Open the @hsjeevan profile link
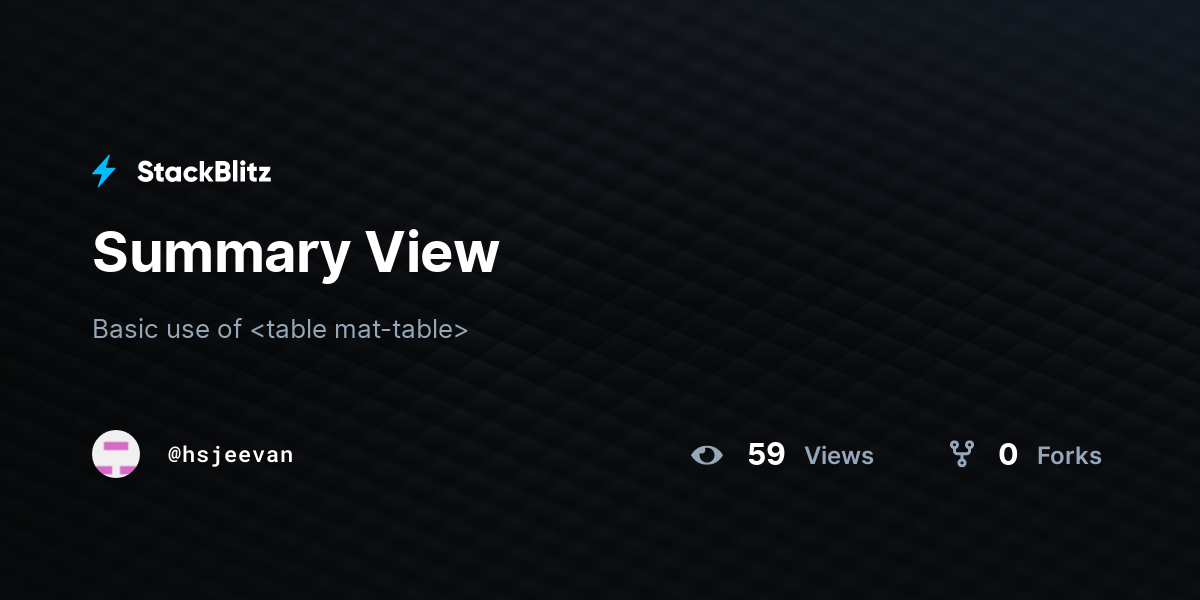This screenshot has width=1200, height=600. click(x=231, y=455)
